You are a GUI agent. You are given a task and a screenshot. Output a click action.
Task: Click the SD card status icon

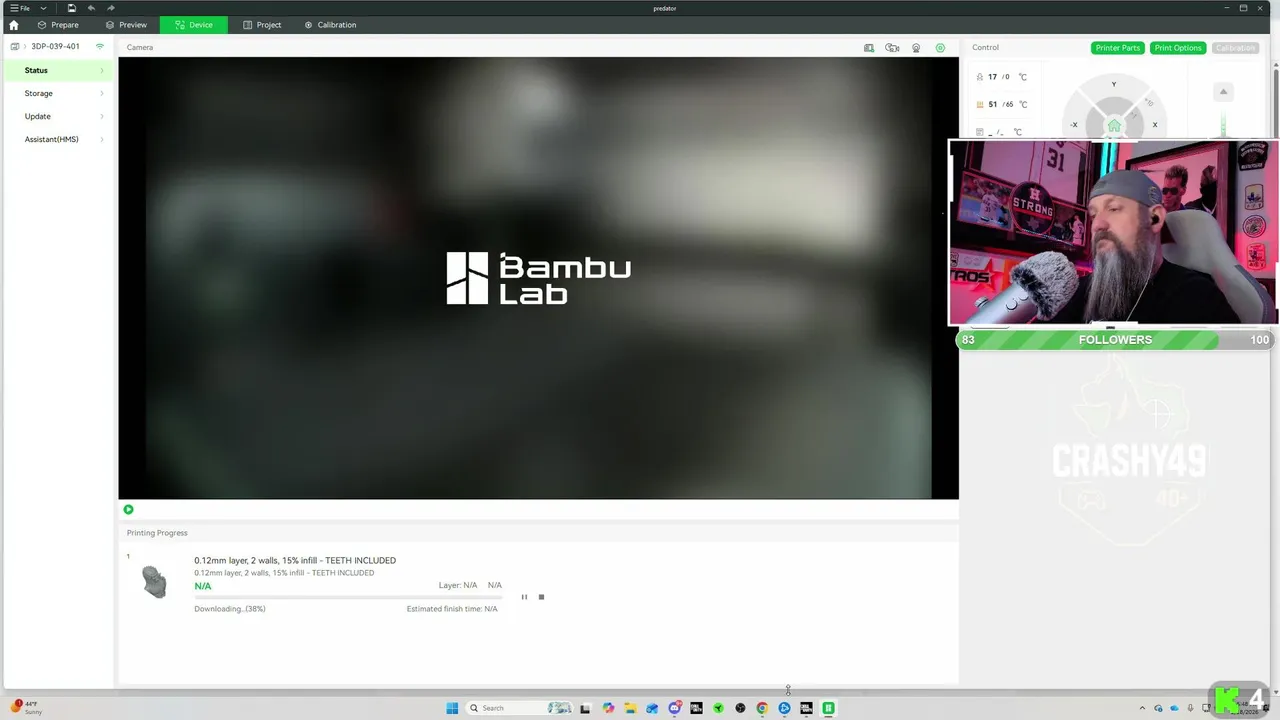pyautogui.click(x=869, y=48)
